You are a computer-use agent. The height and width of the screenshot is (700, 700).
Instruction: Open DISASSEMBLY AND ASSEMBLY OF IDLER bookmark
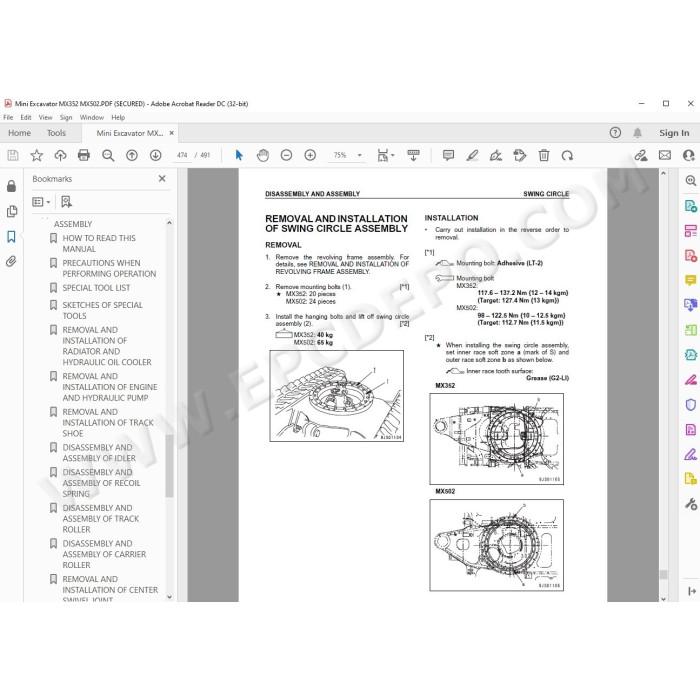tap(99, 453)
